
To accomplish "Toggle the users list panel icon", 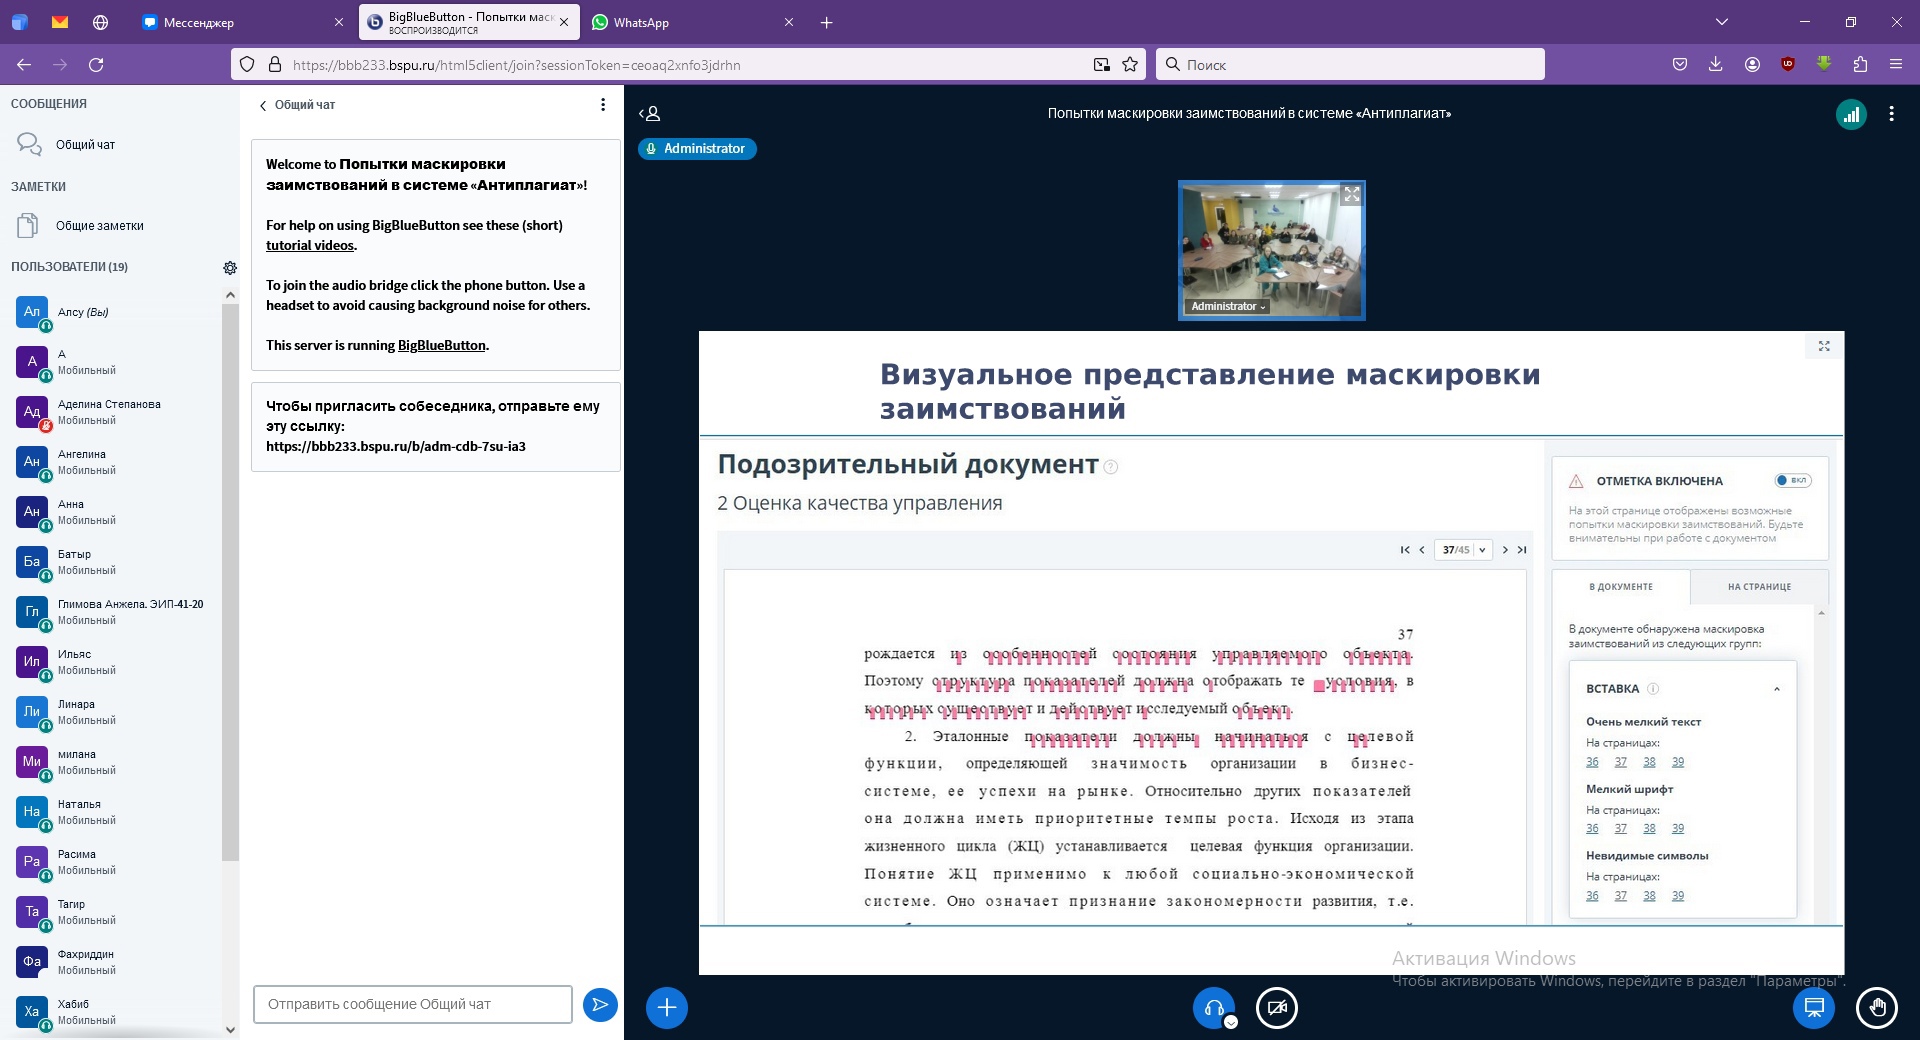I will coord(650,114).
